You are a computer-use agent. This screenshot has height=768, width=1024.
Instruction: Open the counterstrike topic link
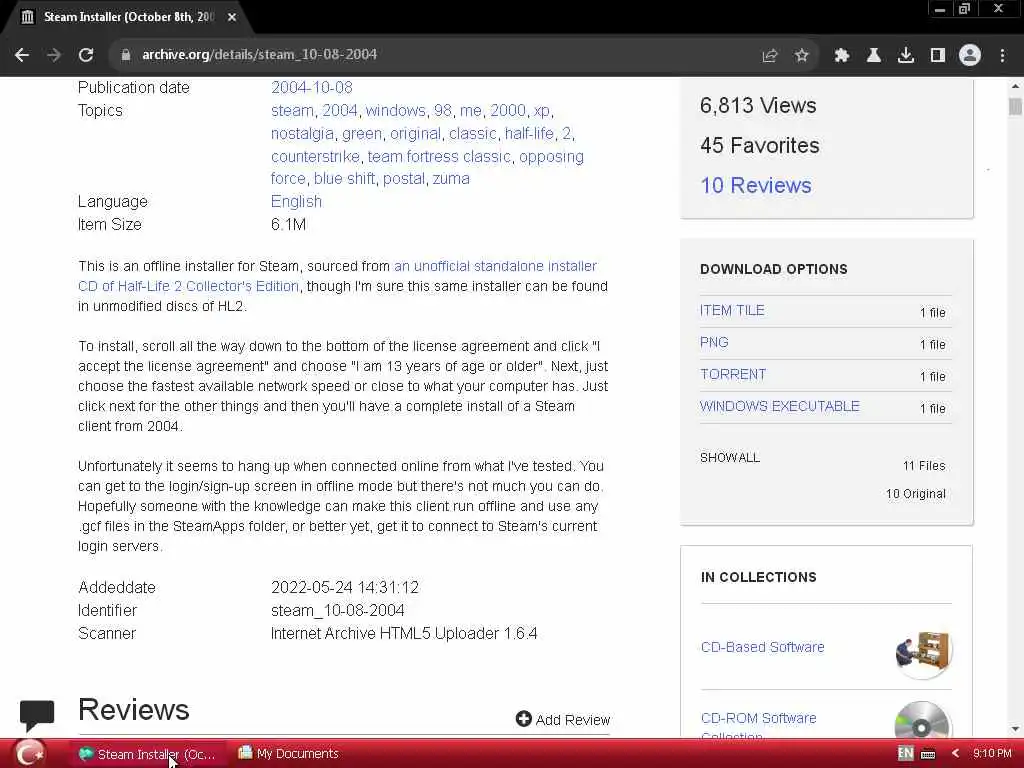click(315, 157)
